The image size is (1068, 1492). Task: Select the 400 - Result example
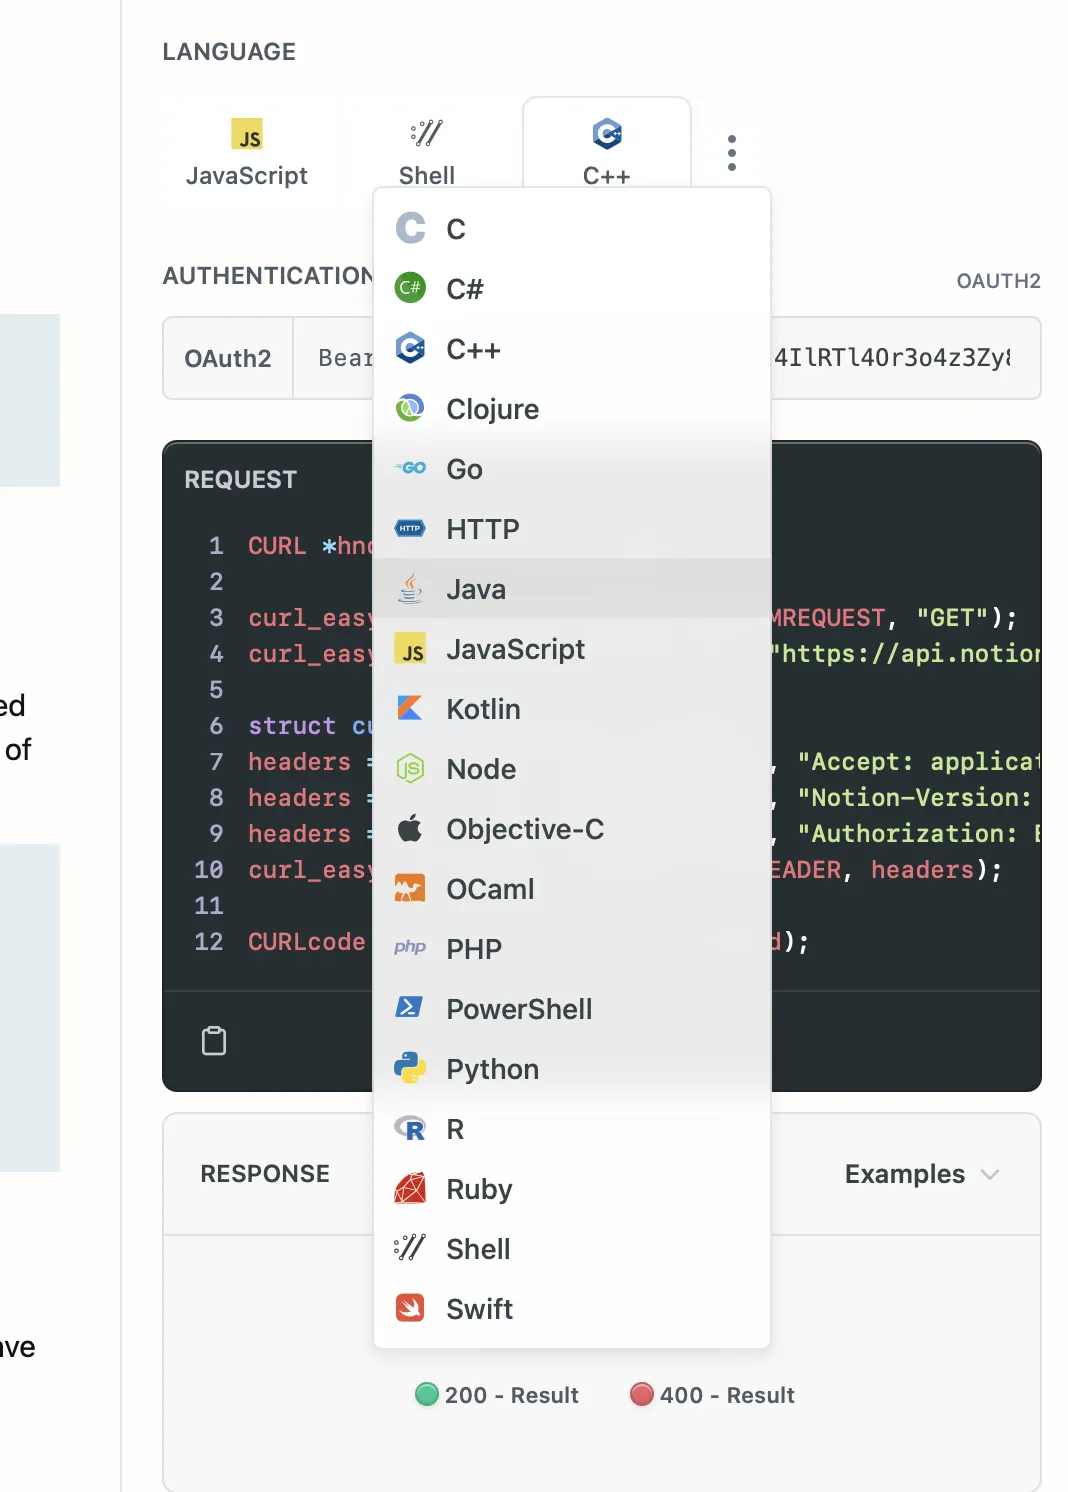712,1395
